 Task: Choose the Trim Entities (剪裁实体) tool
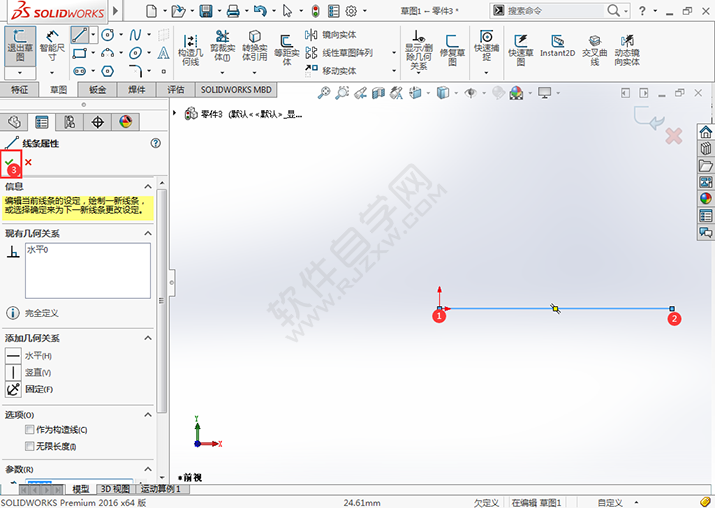(x=222, y=48)
